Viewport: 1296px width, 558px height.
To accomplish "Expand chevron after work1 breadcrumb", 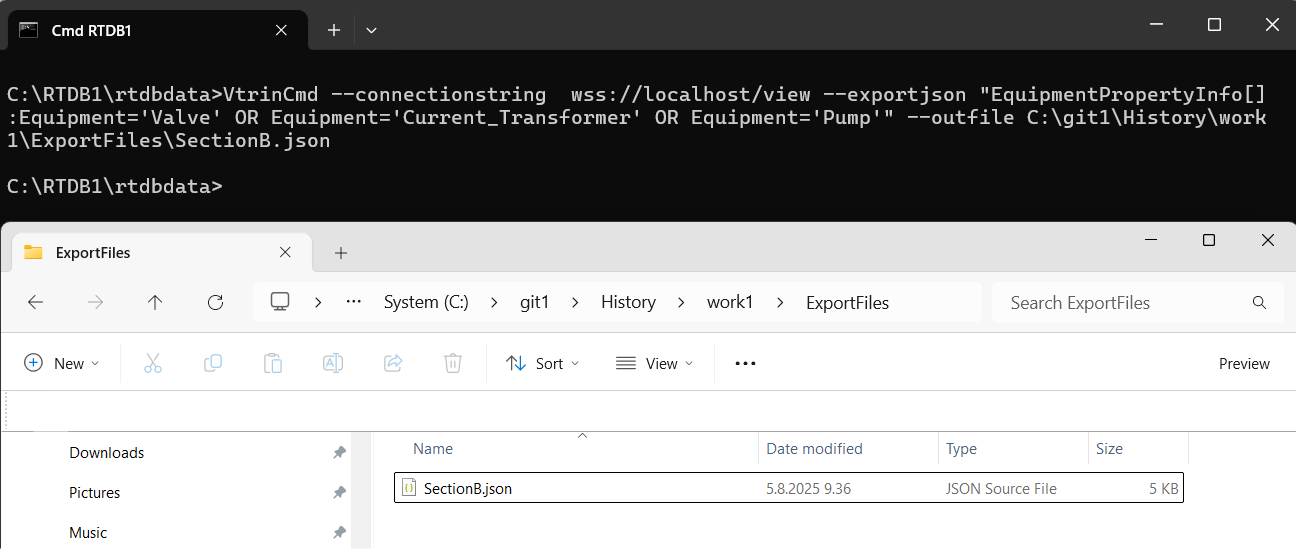I will pos(782,302).
